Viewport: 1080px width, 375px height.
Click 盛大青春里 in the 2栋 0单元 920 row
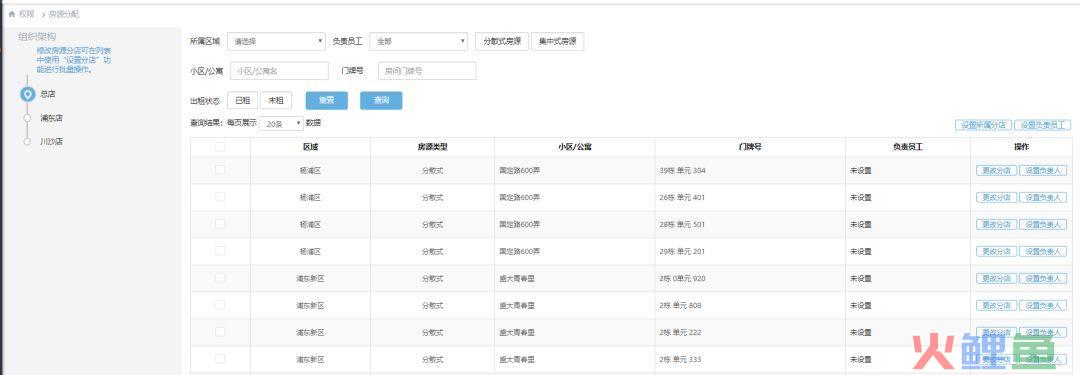(x=517, y=278)
